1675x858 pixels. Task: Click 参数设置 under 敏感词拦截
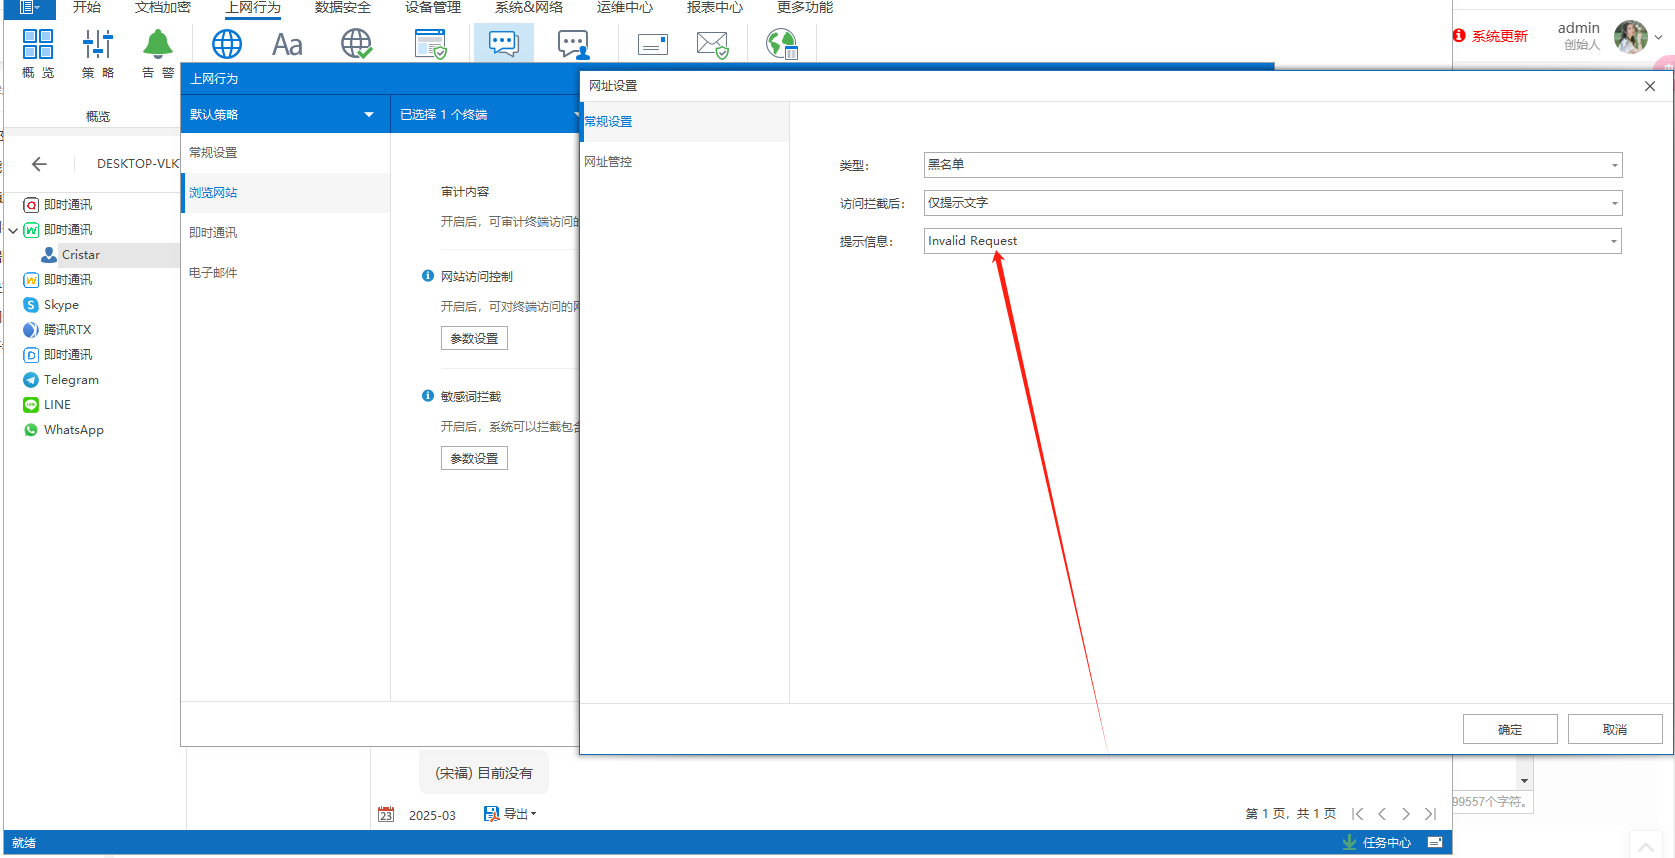(474, 458)
